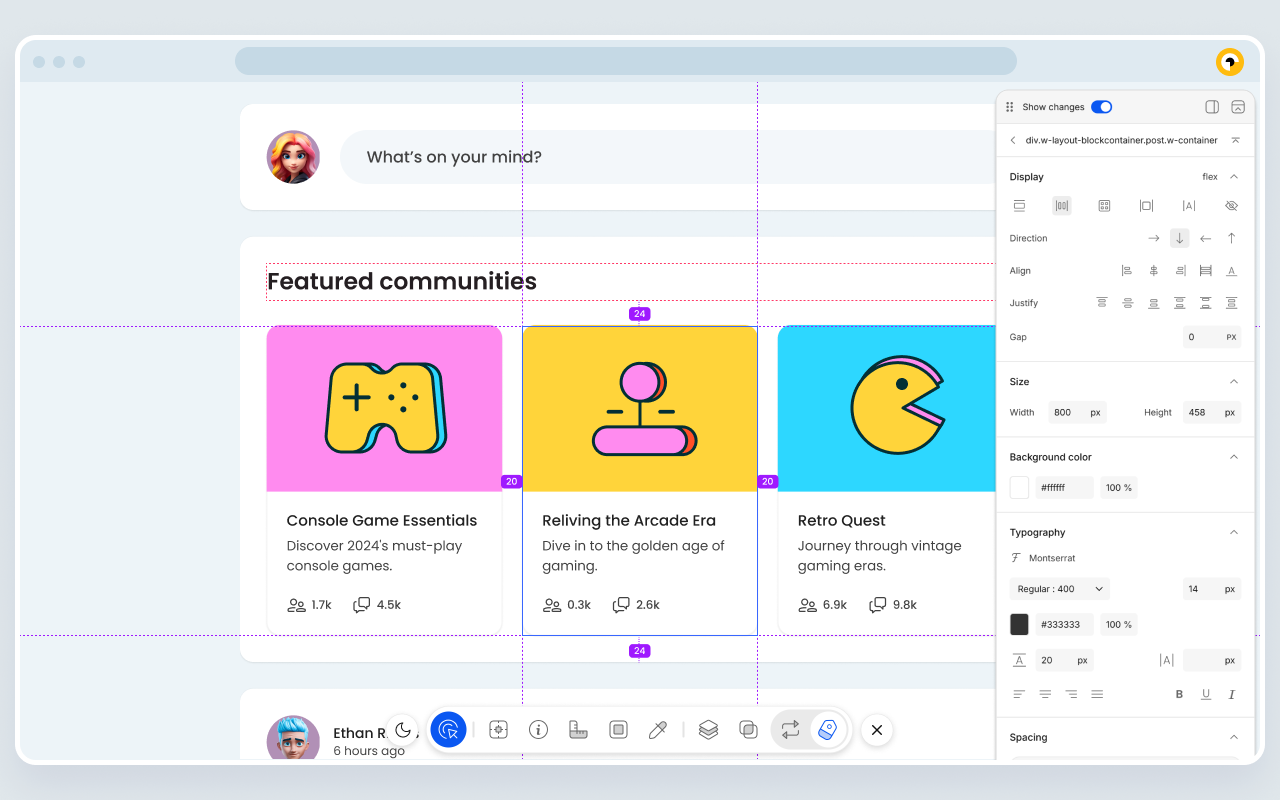Image resolution: width=1280 pixels, height=800 pixels.
Task: Click the move target tool in the toolbar
Action: pyautogui.click(x=498, y=730)
